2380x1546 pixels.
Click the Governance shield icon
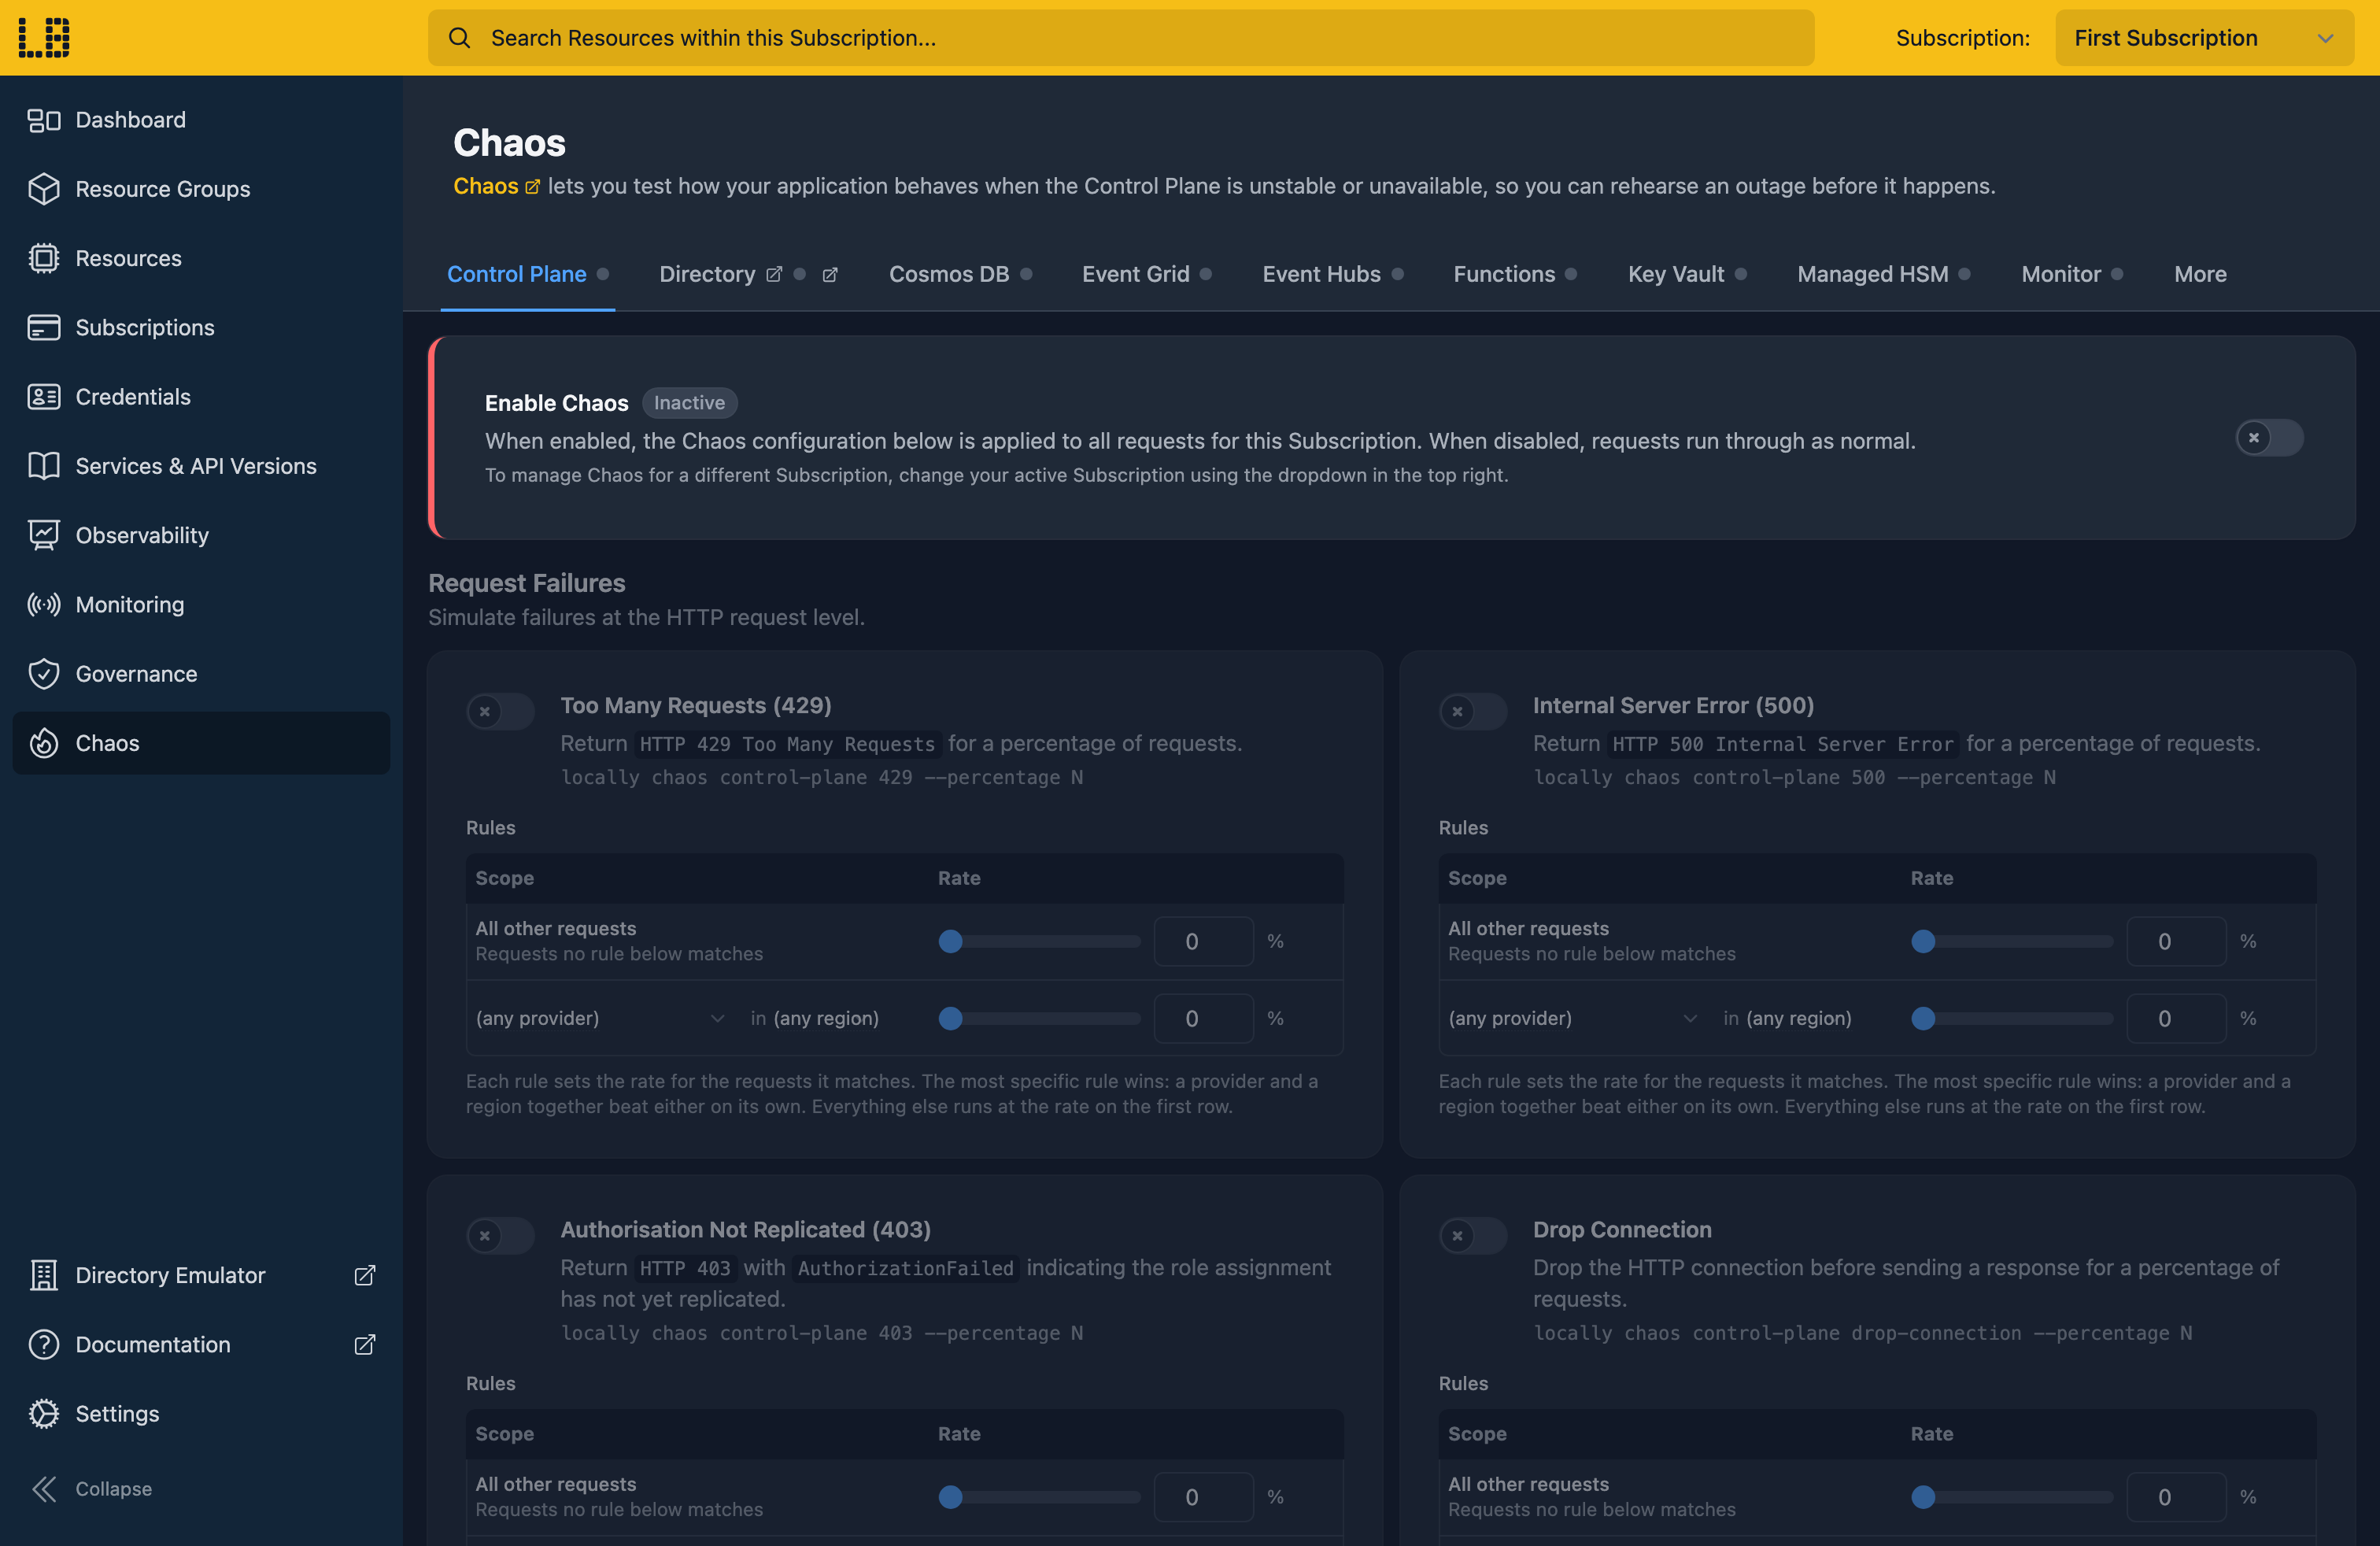tap(43, 674)
